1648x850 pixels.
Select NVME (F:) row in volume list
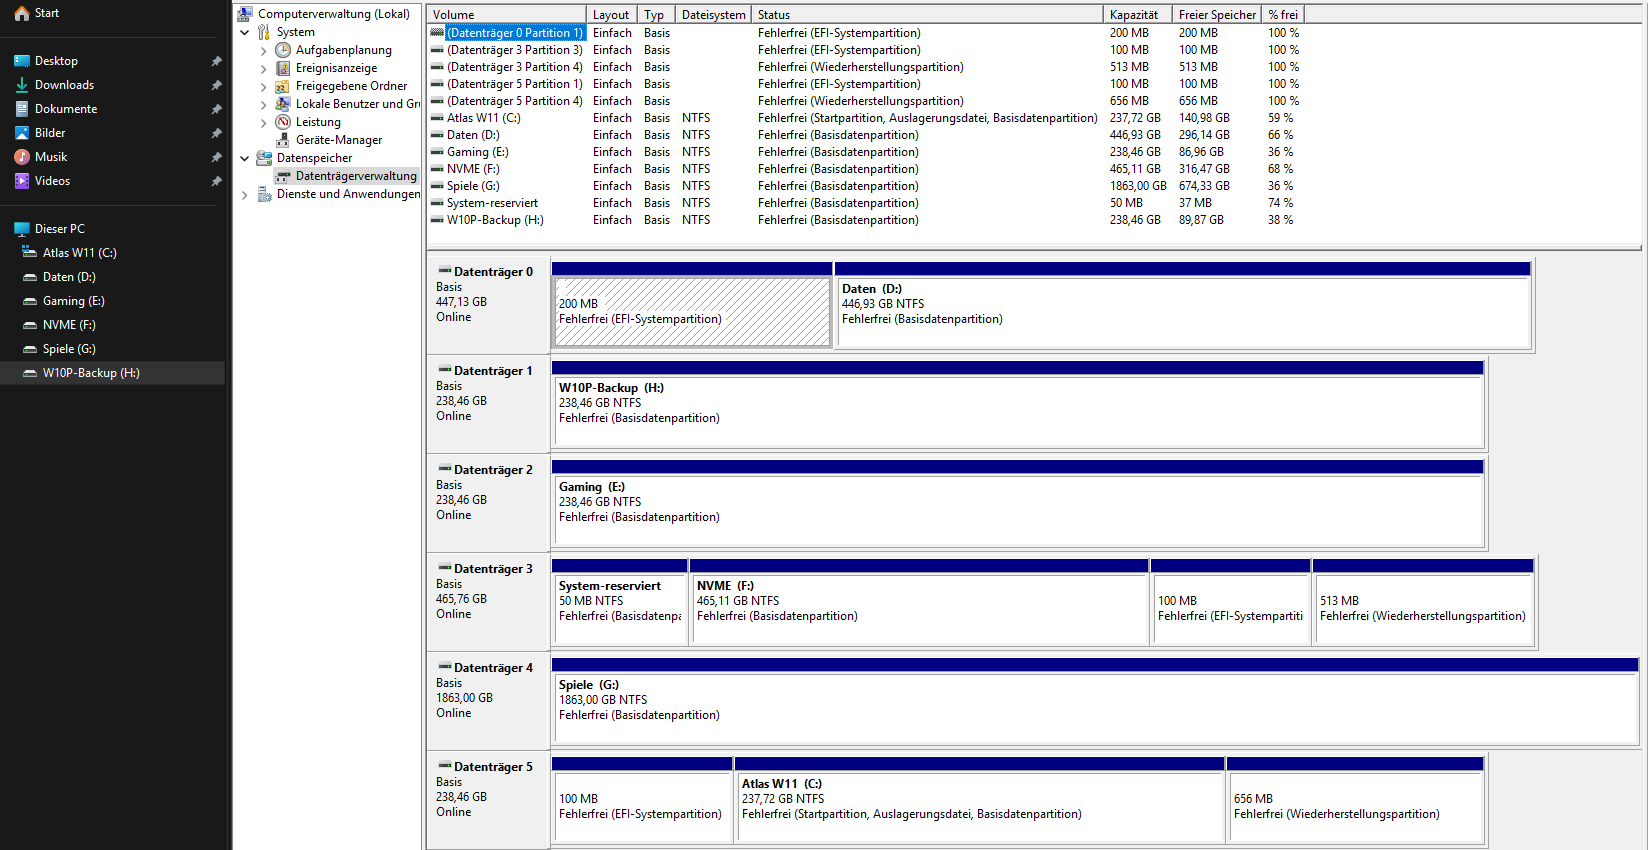[865, 169]
